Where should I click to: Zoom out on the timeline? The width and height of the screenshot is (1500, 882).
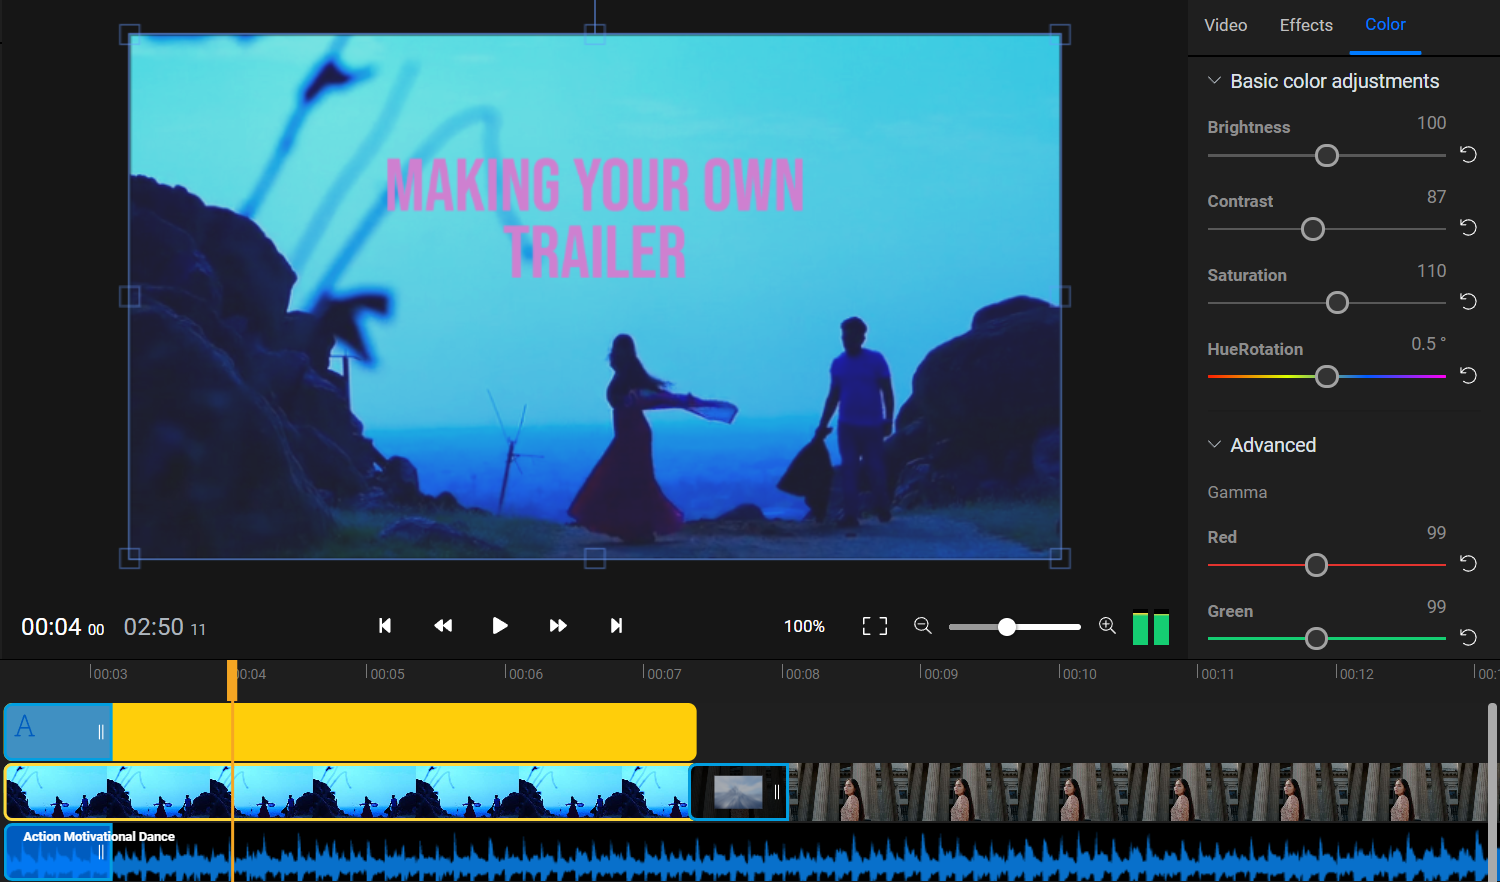point(922,625)
